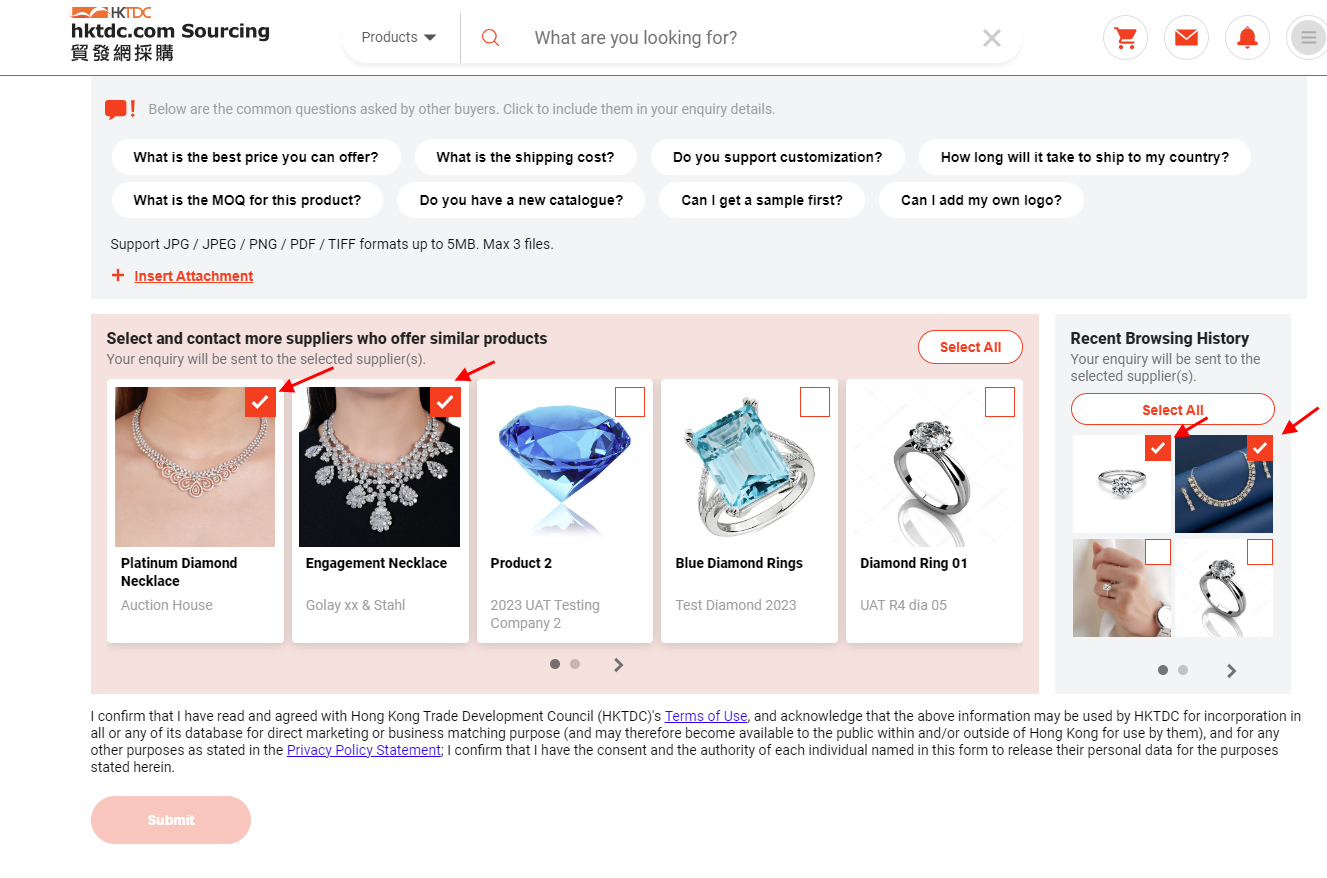Select 'Can I get a sample first?' question
The height and width of the screenshot is (878, 1327).
tap(762, 200)
